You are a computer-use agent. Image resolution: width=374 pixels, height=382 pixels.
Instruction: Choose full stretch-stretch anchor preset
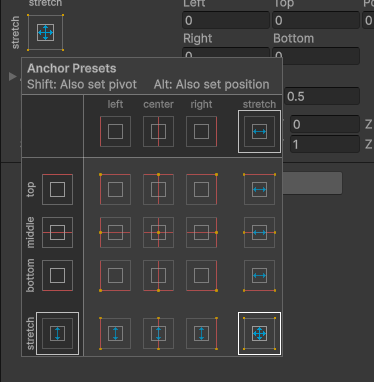coord(259,333)
